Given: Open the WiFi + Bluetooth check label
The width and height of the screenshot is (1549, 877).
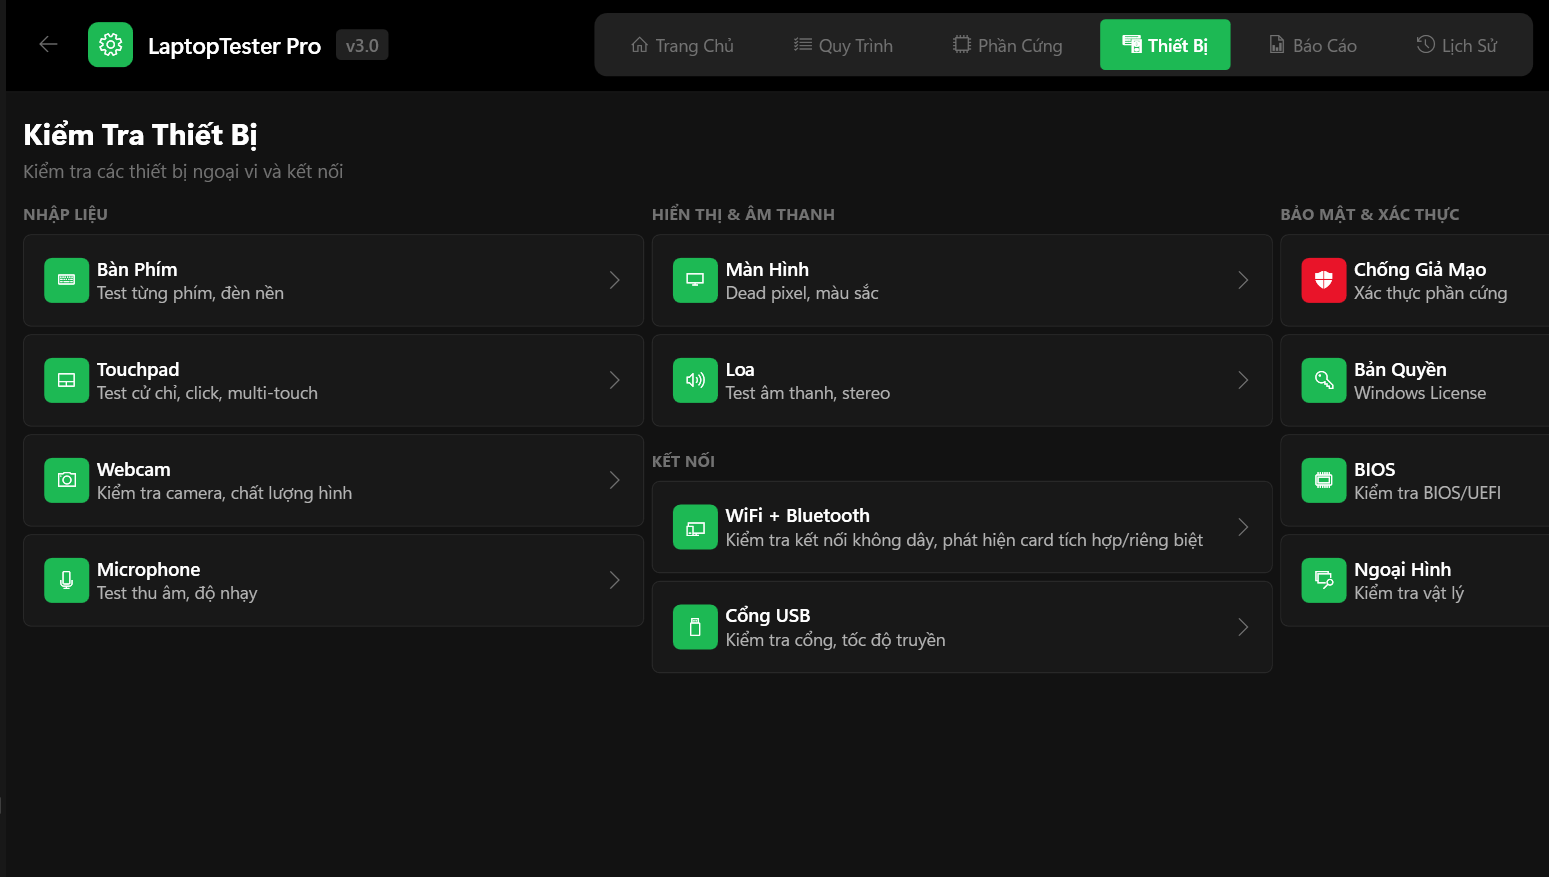Looking at the screenshot, I should tap(798, 515).
